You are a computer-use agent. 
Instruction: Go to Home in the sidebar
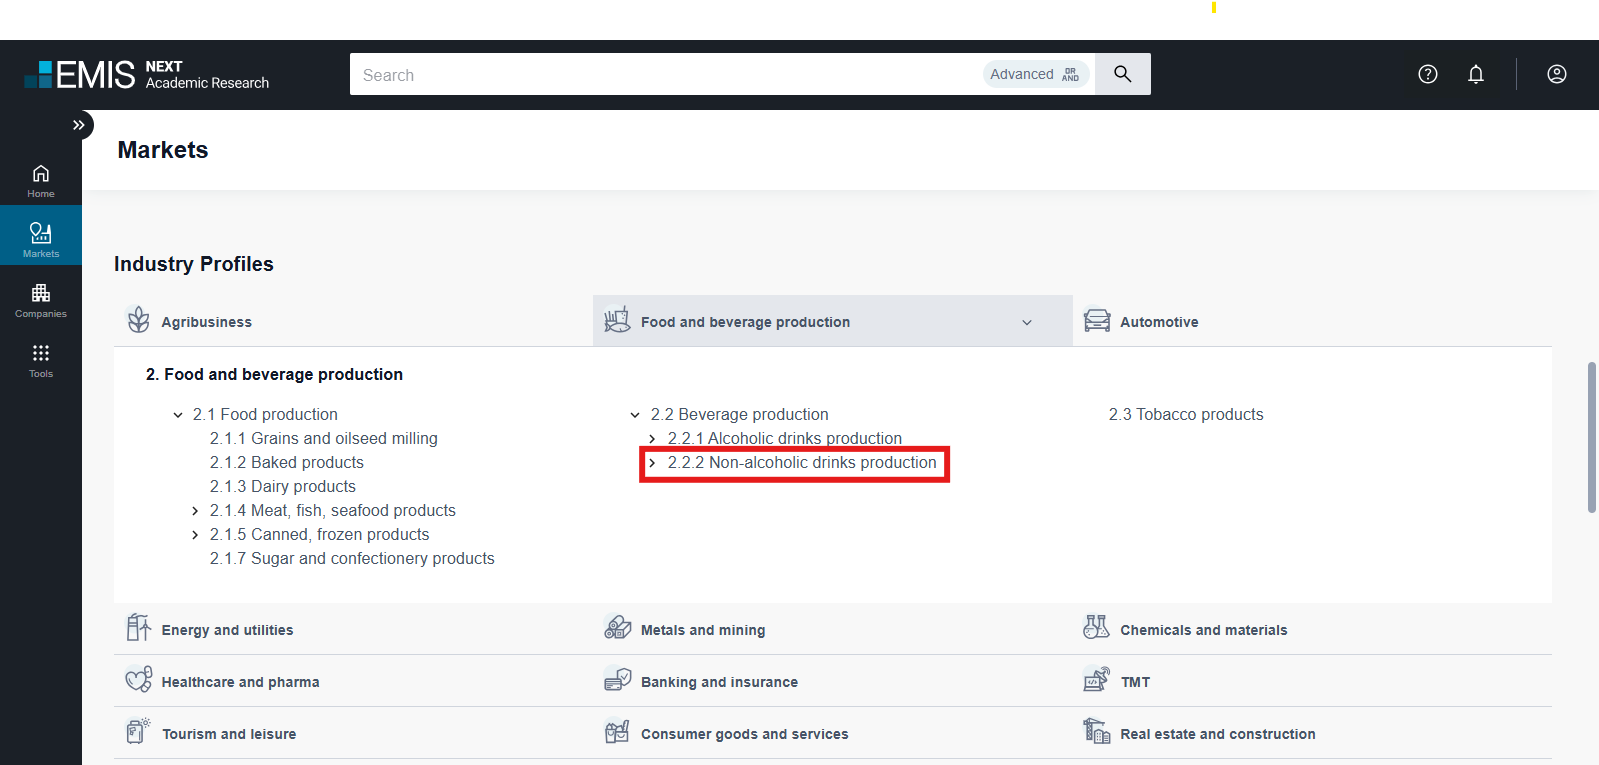pyautogui.click(x=41, y=181)
